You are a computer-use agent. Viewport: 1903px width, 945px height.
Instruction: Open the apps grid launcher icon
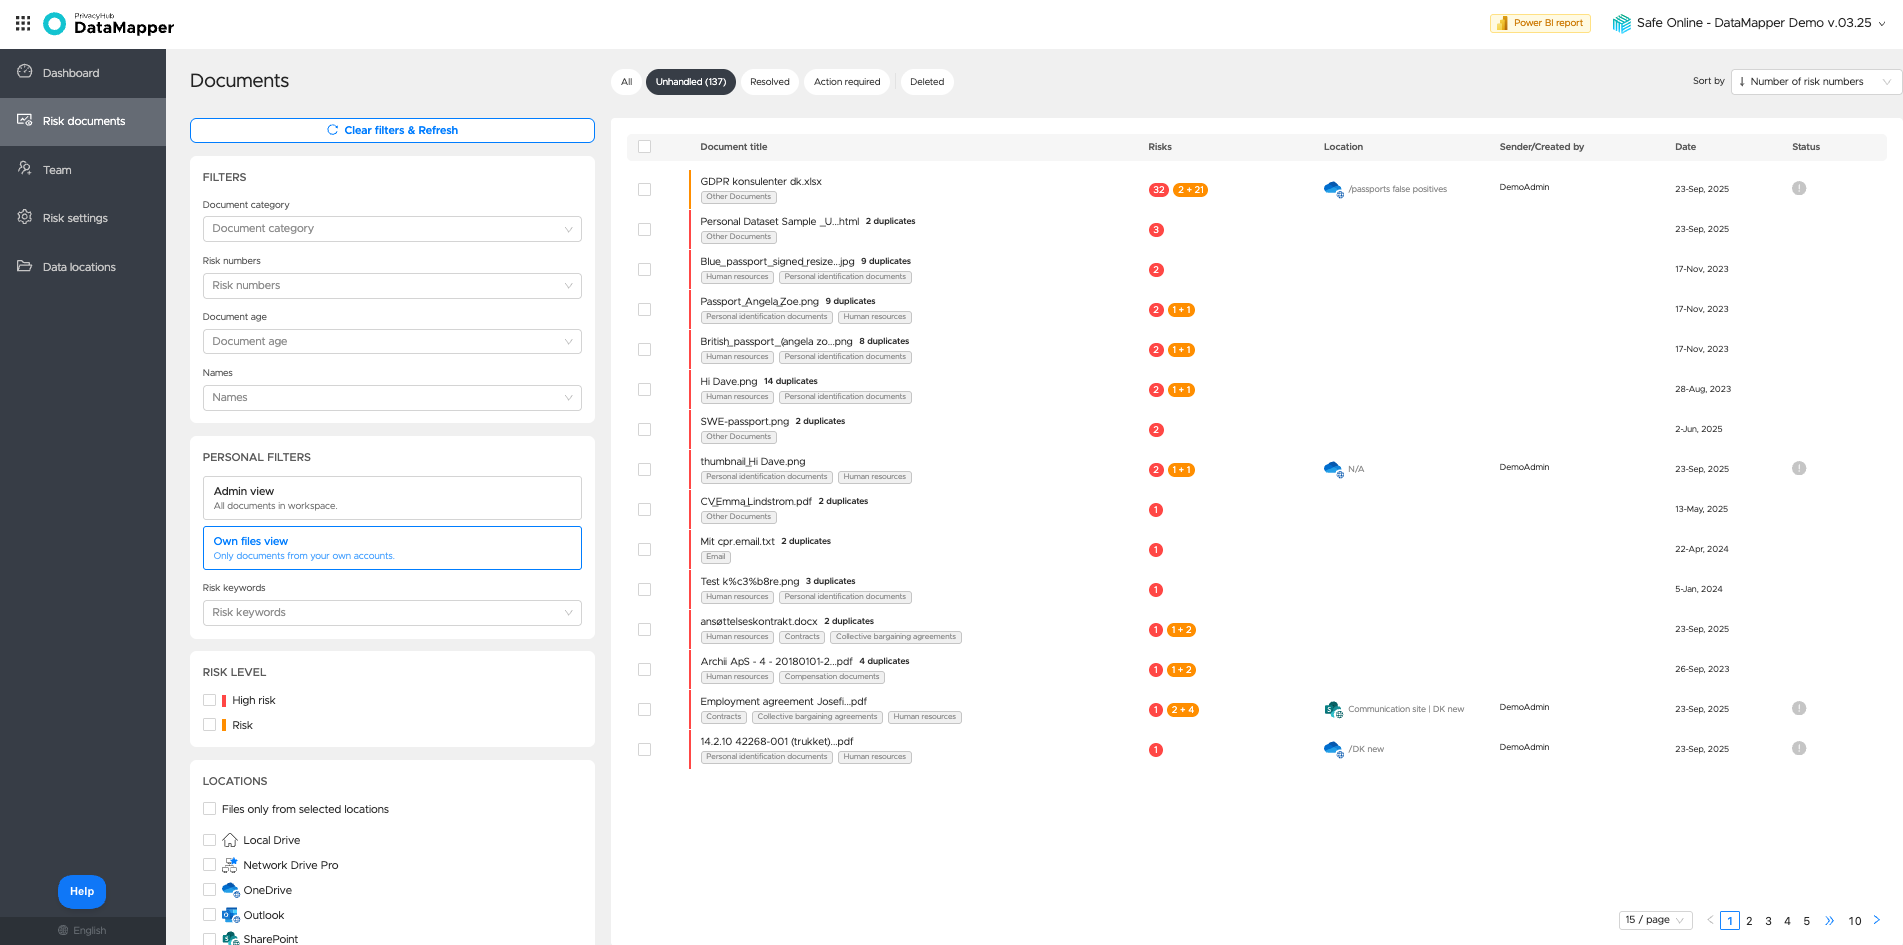coord(23,23)
